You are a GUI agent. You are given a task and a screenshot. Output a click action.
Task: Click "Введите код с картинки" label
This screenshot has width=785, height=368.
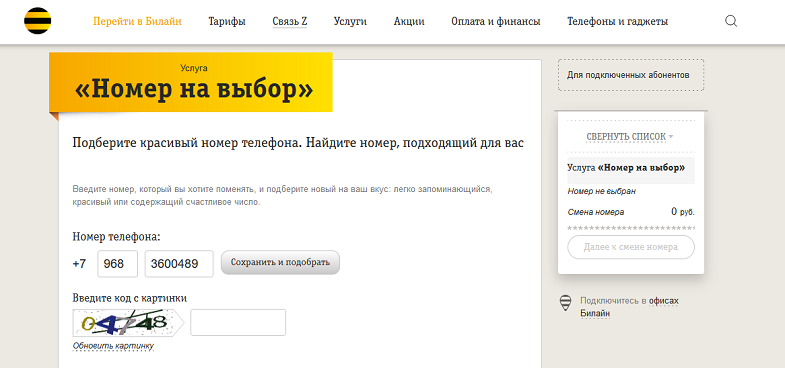pos(130,298)
